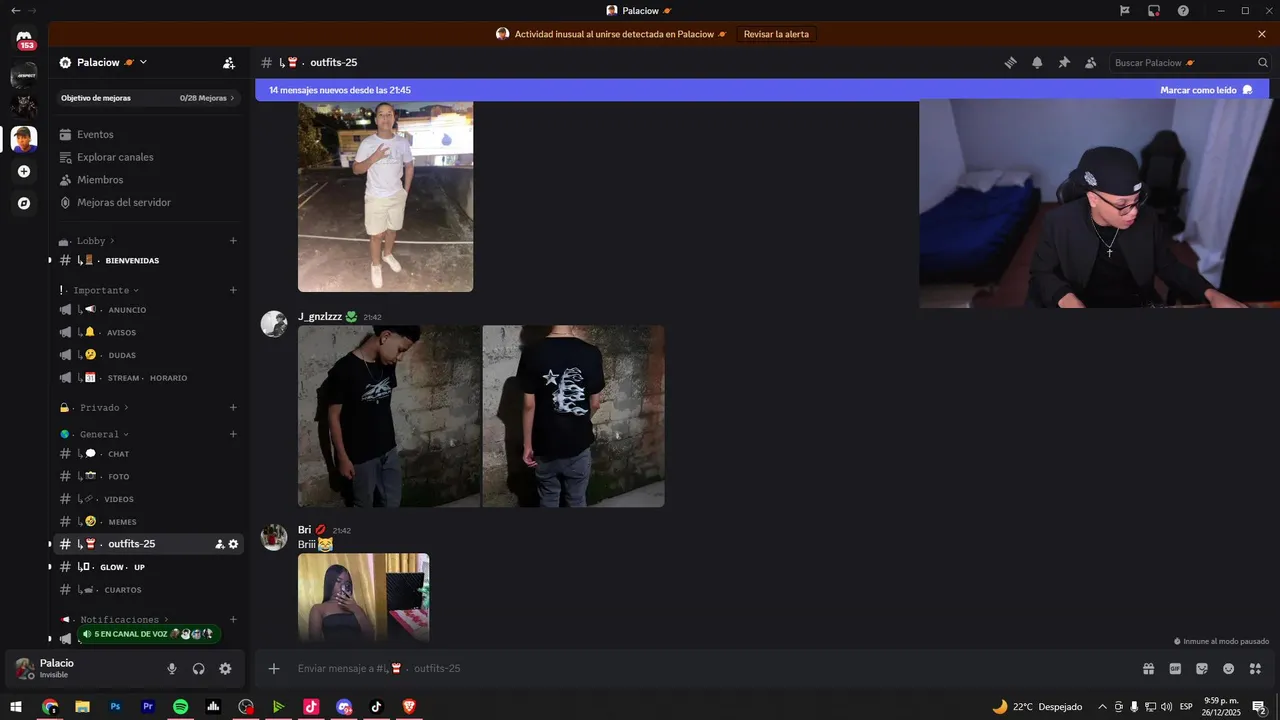
Task: Click Revisar la alerta button
Action: pos(776,34)
